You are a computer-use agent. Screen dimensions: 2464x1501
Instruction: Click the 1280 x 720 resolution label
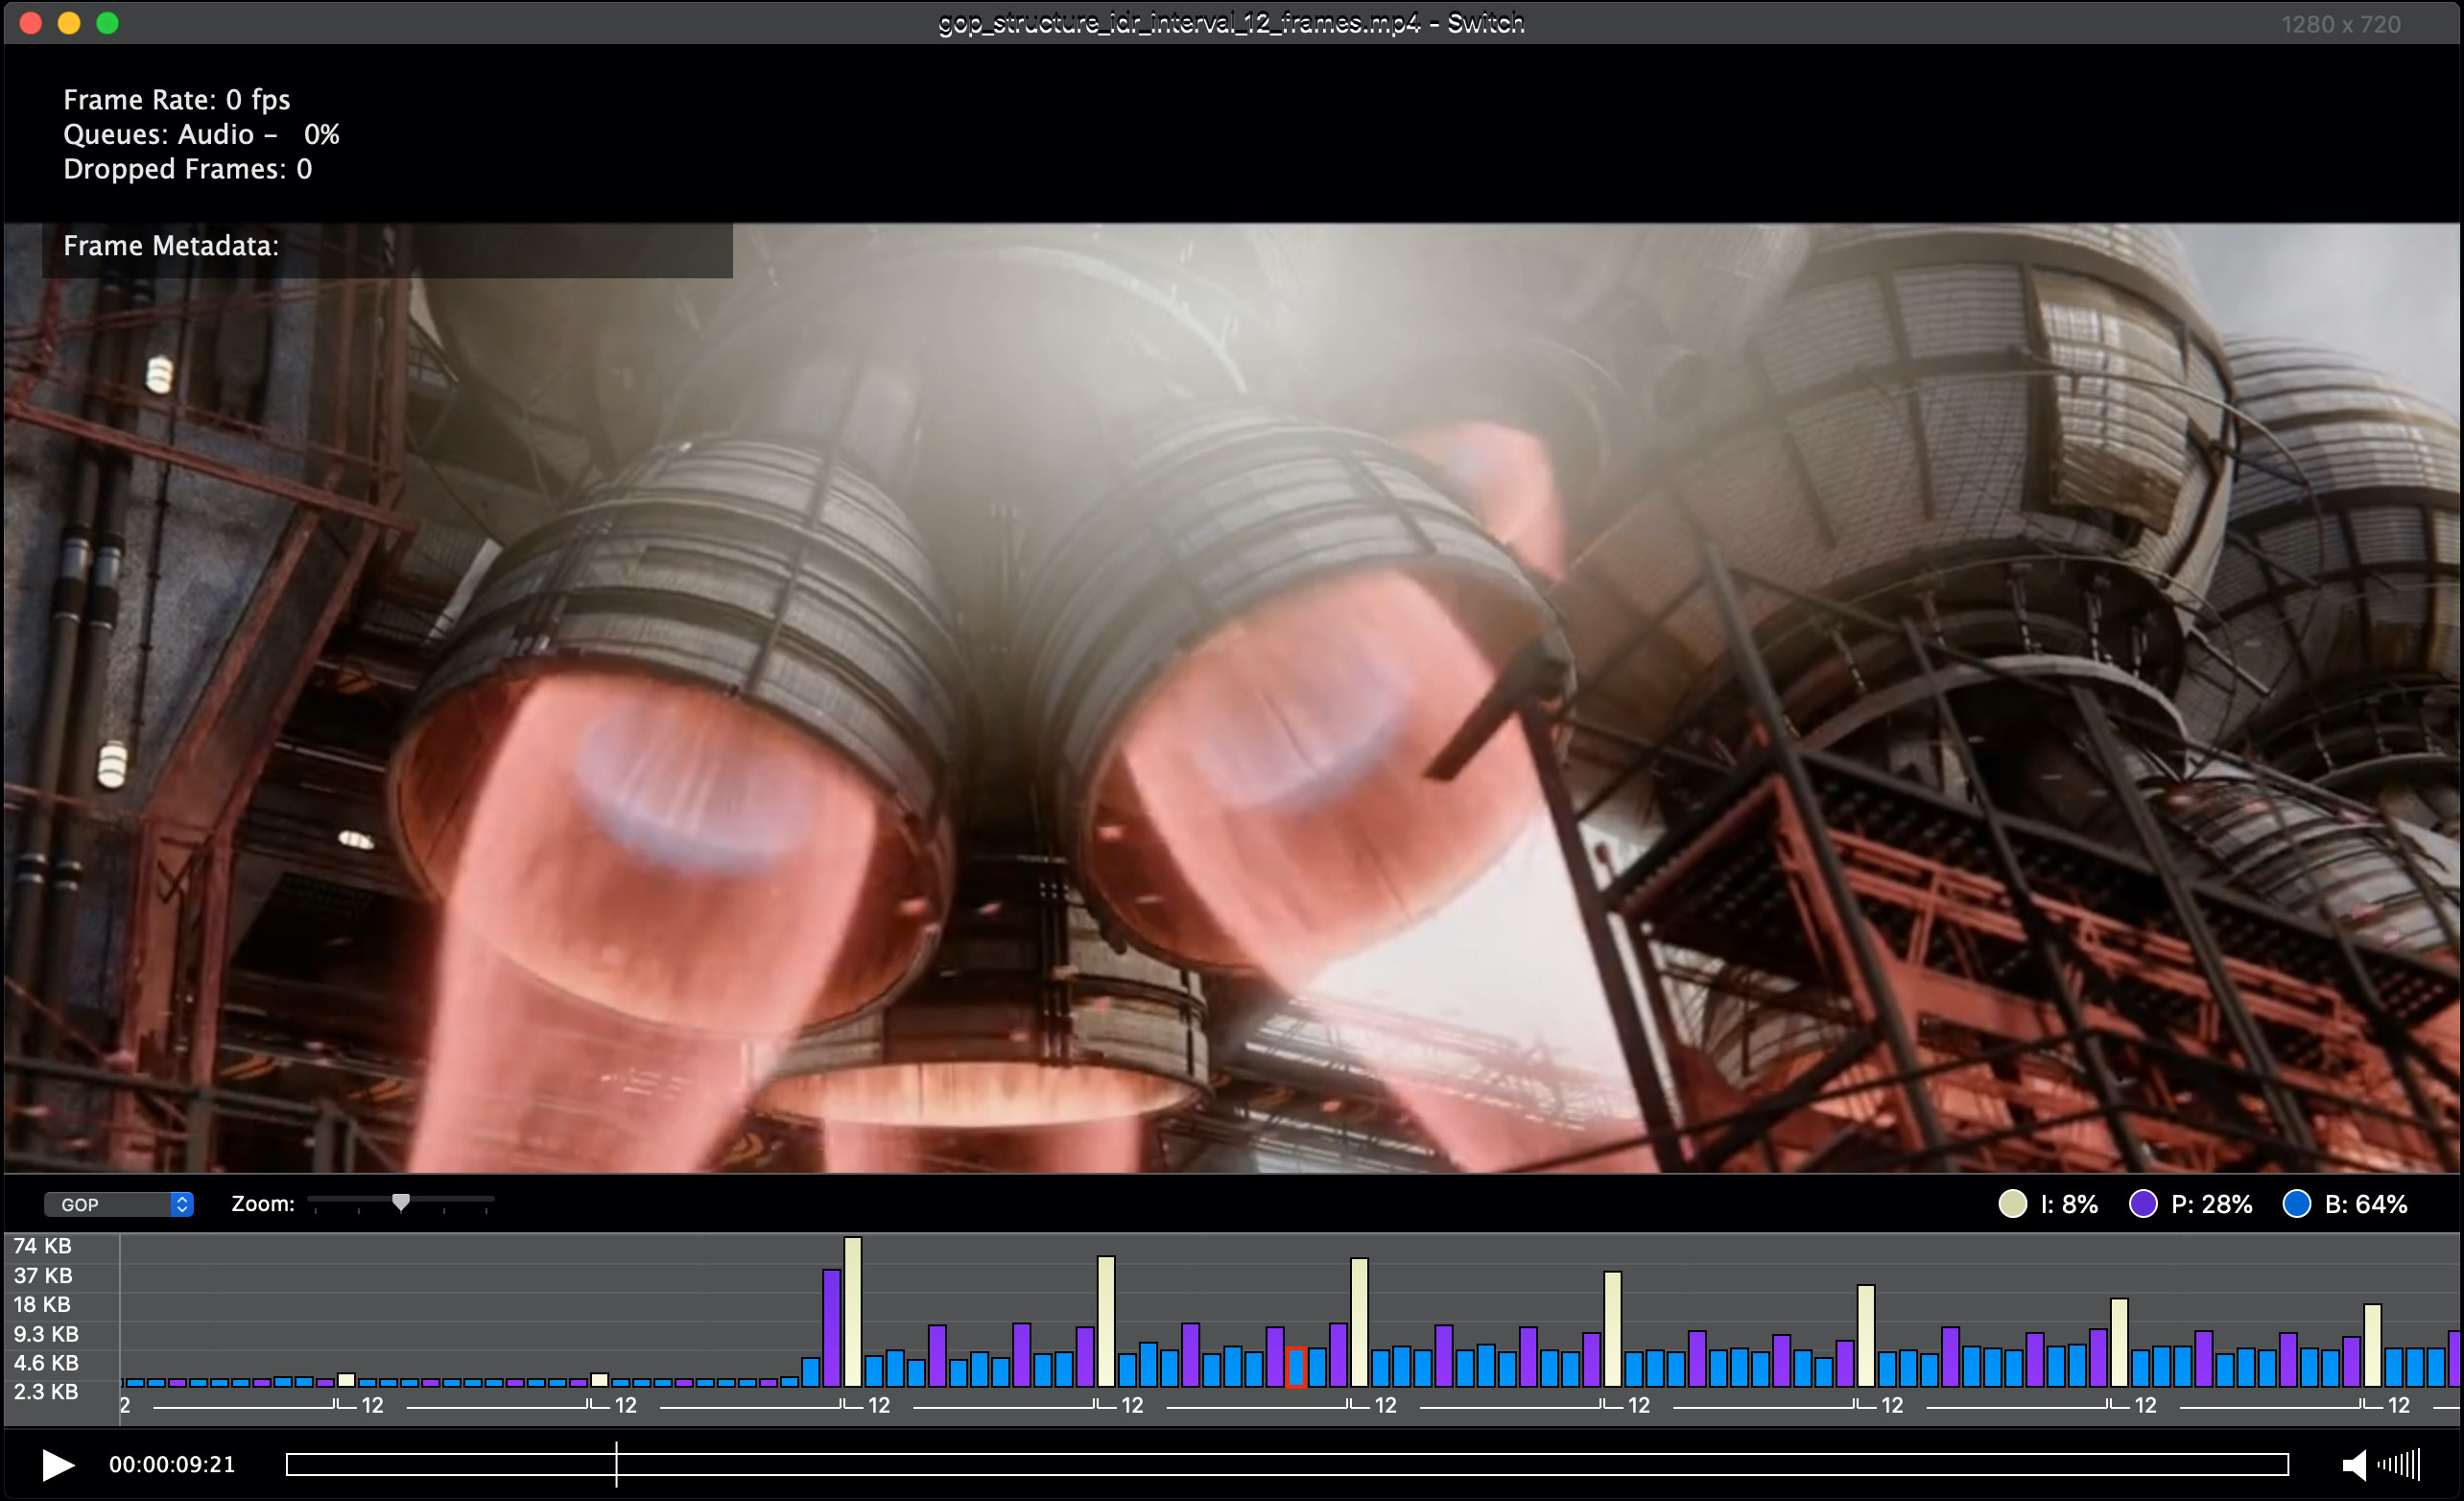tap(2341, 24)
